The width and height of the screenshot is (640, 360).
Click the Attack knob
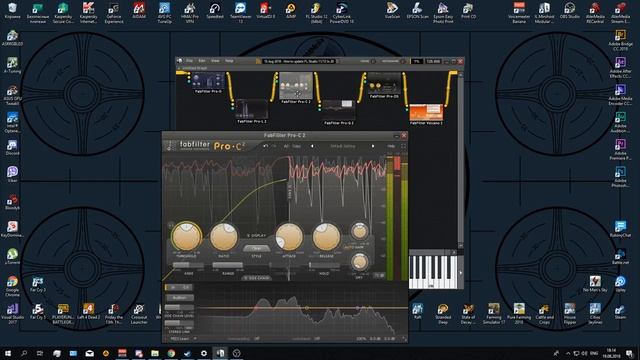click(289, 236)
